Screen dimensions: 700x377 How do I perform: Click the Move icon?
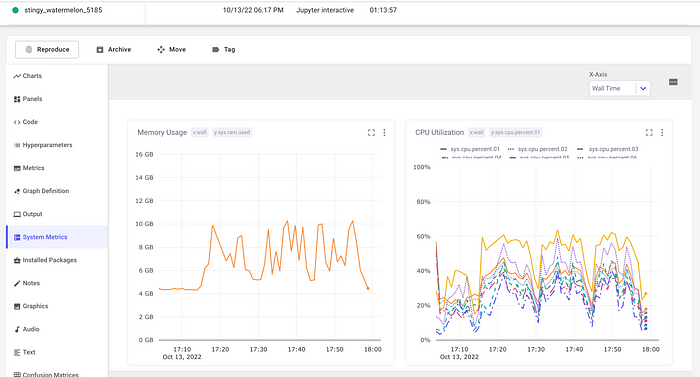point(161,50)
